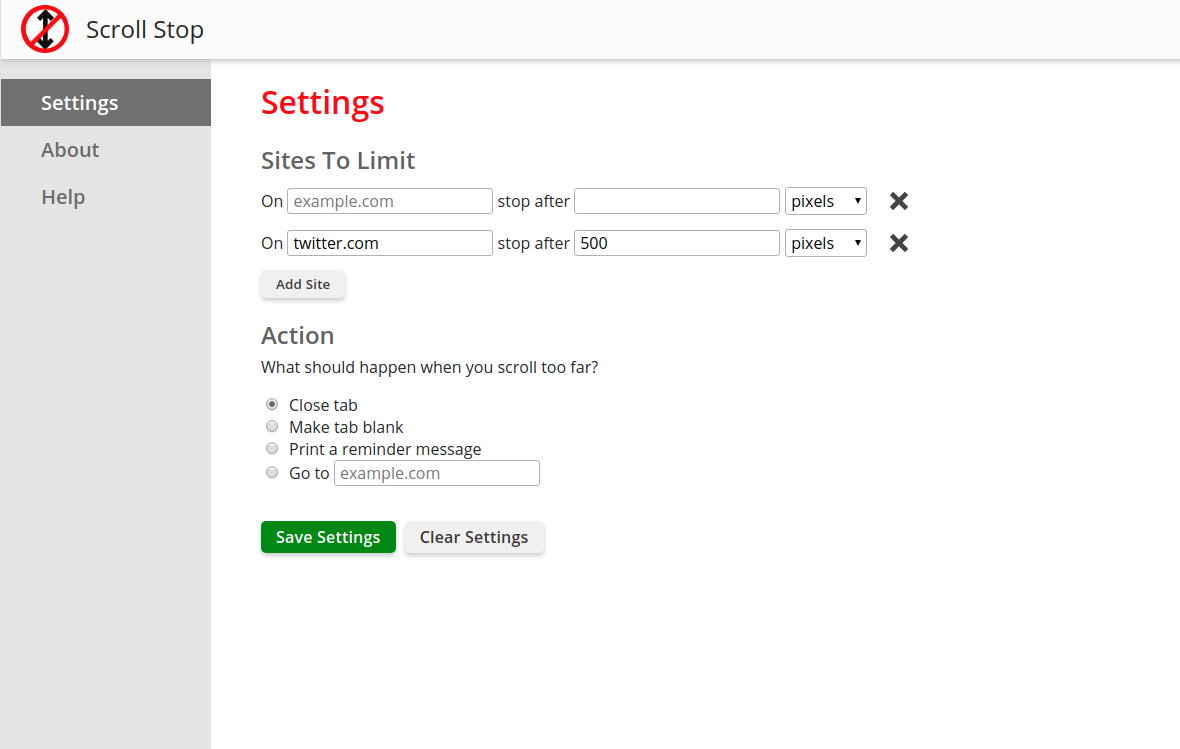The width and height of the screenshot is (1180, 749).
Task: Focus the empty stop after field
Action: (x=676, y=201)
